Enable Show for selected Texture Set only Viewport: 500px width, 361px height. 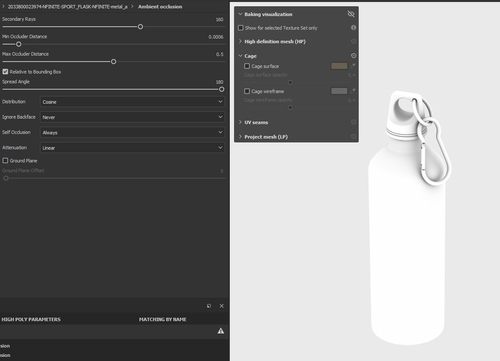click(x=241, y=28)
